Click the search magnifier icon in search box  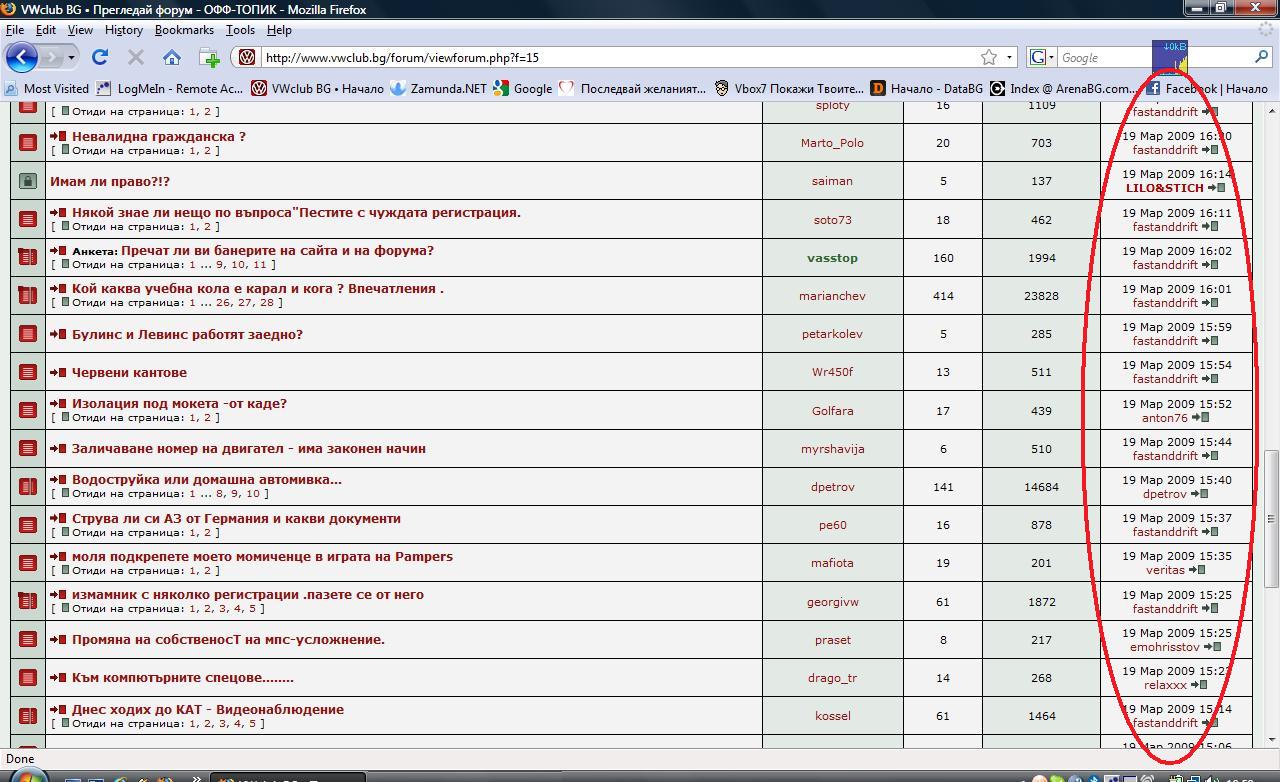[1261, 58]
